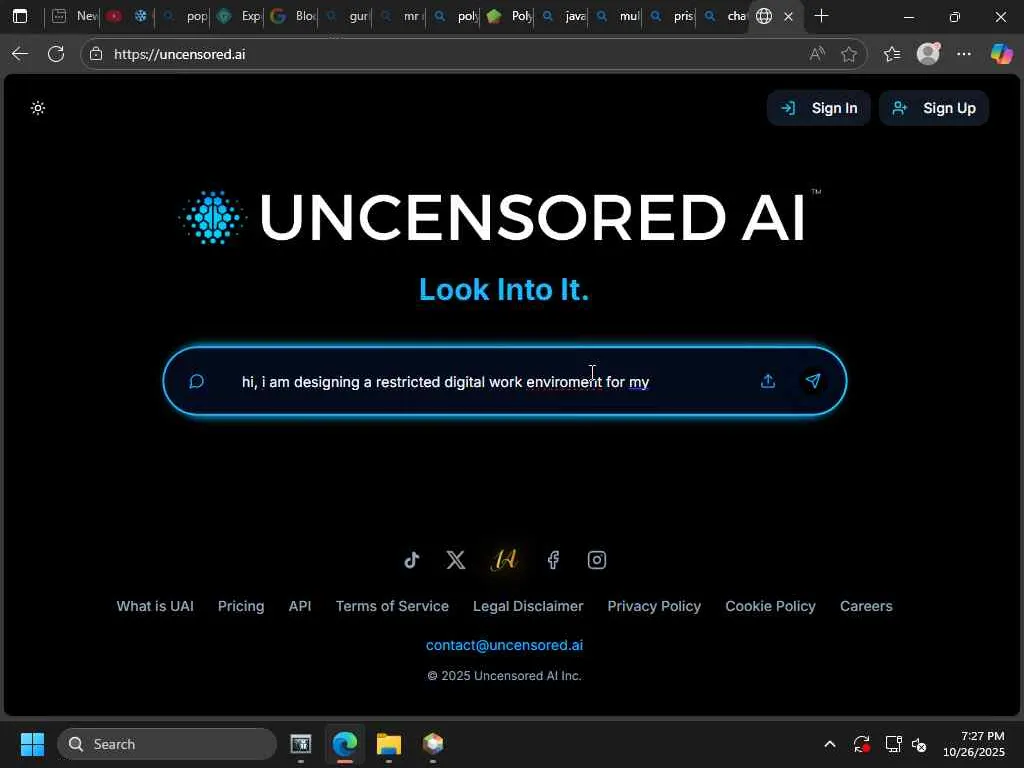Image resolution: width=1024 pixels, height=768 pixels.
Task: Switch to the 'Exp' tab
Action: coord(238,16)
